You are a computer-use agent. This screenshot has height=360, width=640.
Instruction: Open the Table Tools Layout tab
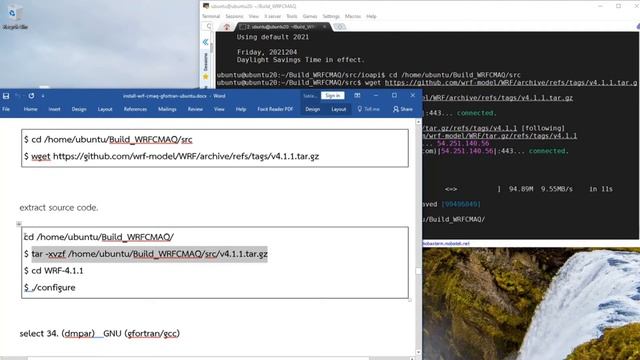tap(339, 109)
